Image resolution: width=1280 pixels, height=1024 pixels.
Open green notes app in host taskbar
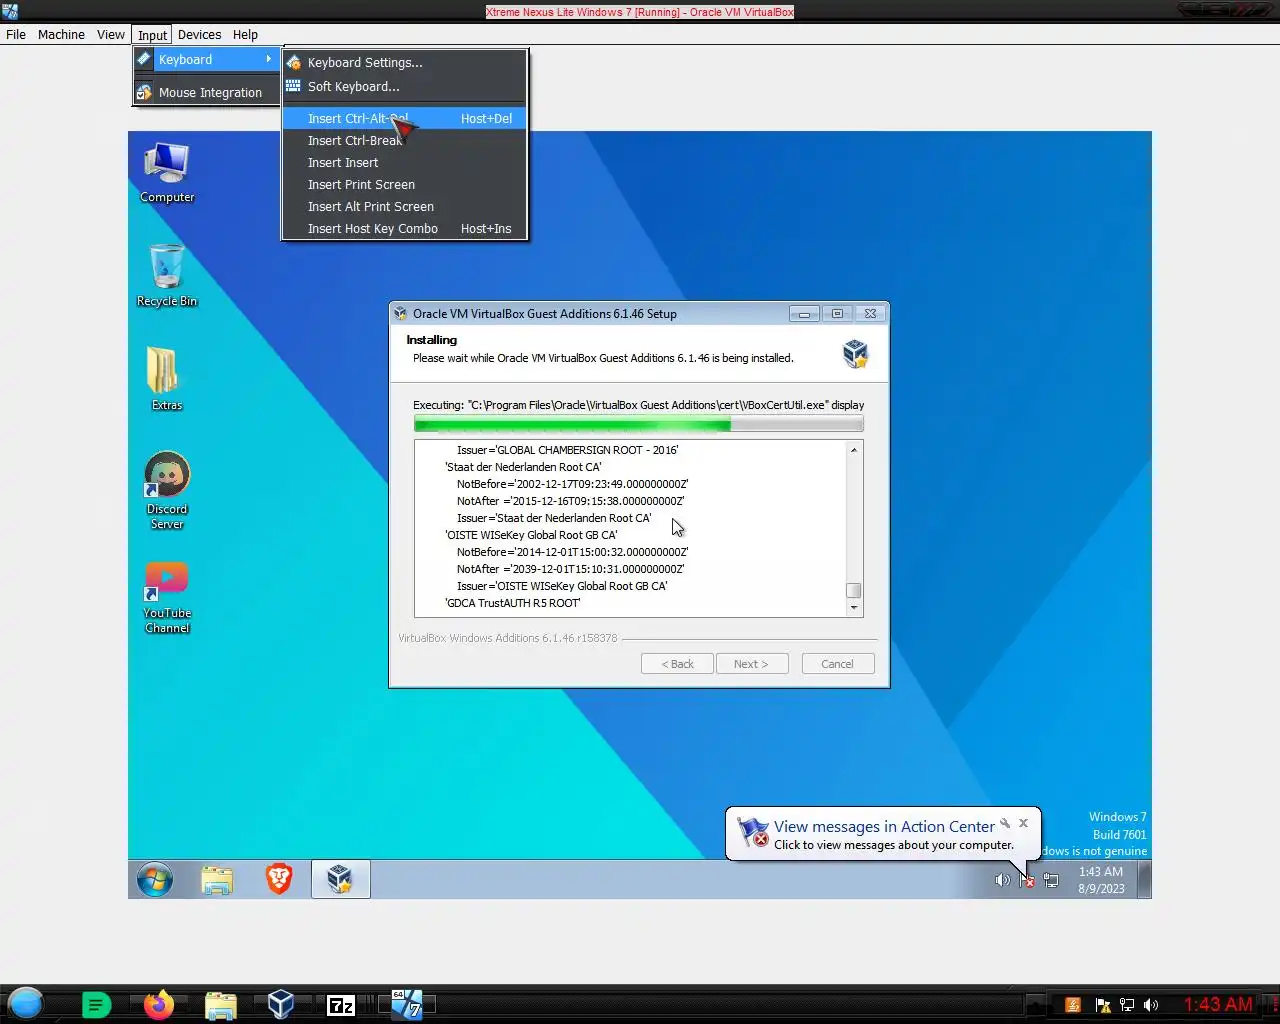[x=96, y=1005]
